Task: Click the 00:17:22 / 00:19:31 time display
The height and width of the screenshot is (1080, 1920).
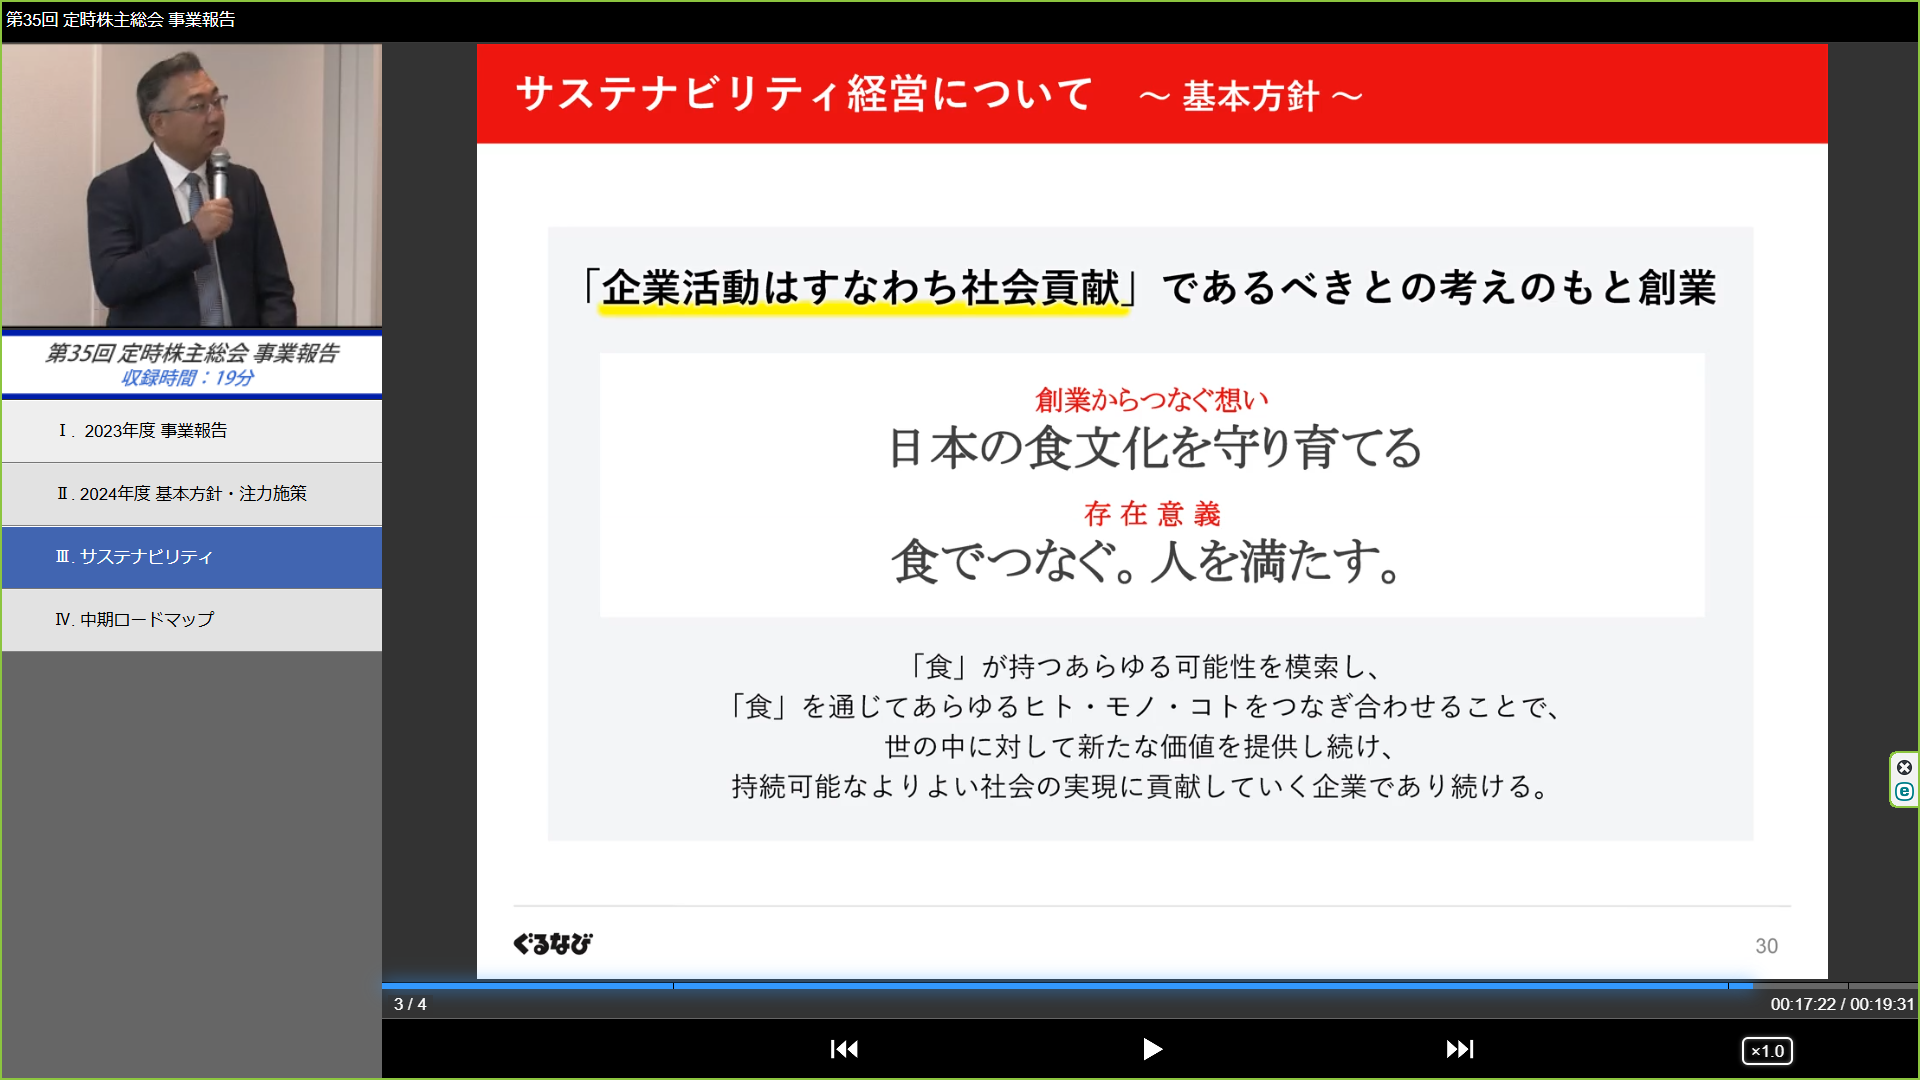Action: pos(1841,1004)
